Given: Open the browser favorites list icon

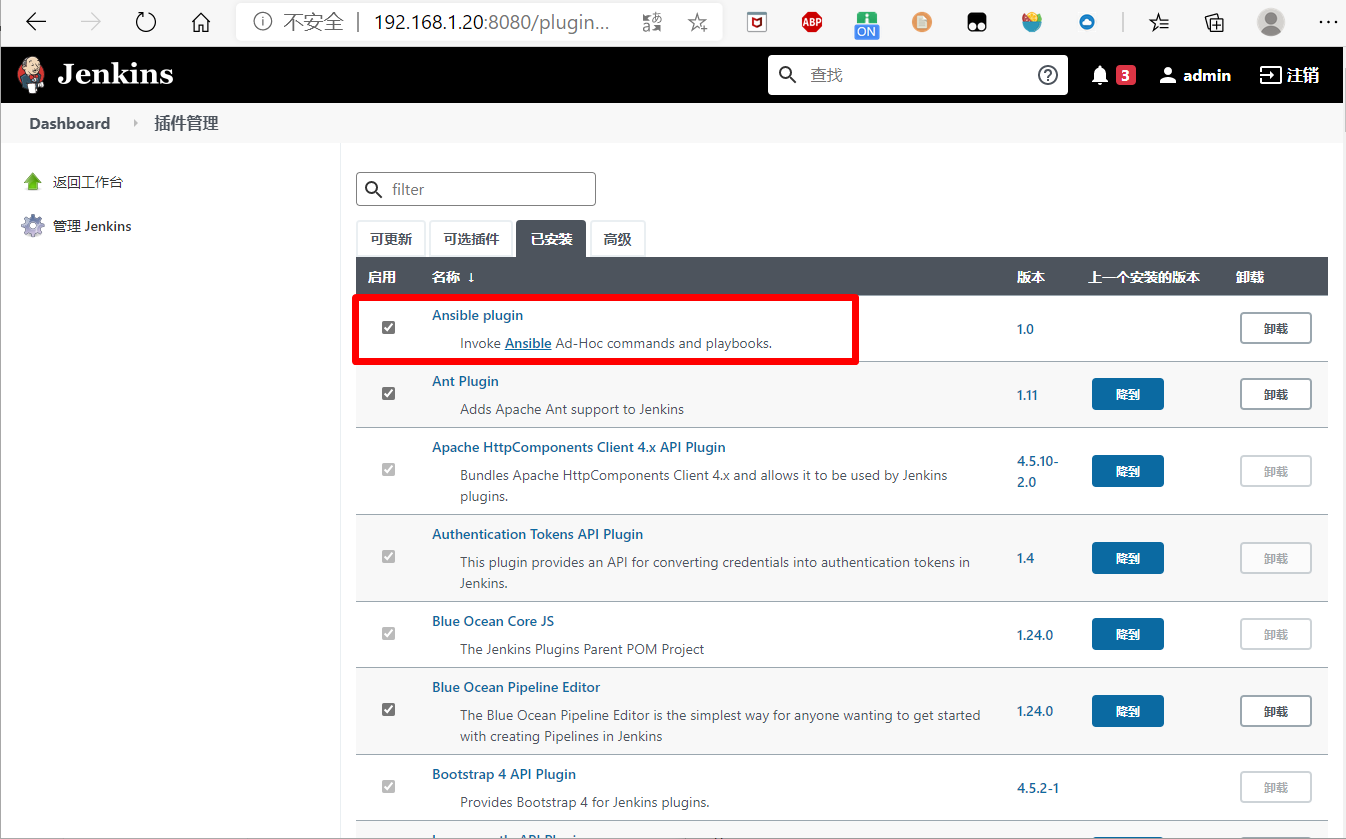Looking at the screenshot, I should pyautogui.click(x=1160, y=22).
